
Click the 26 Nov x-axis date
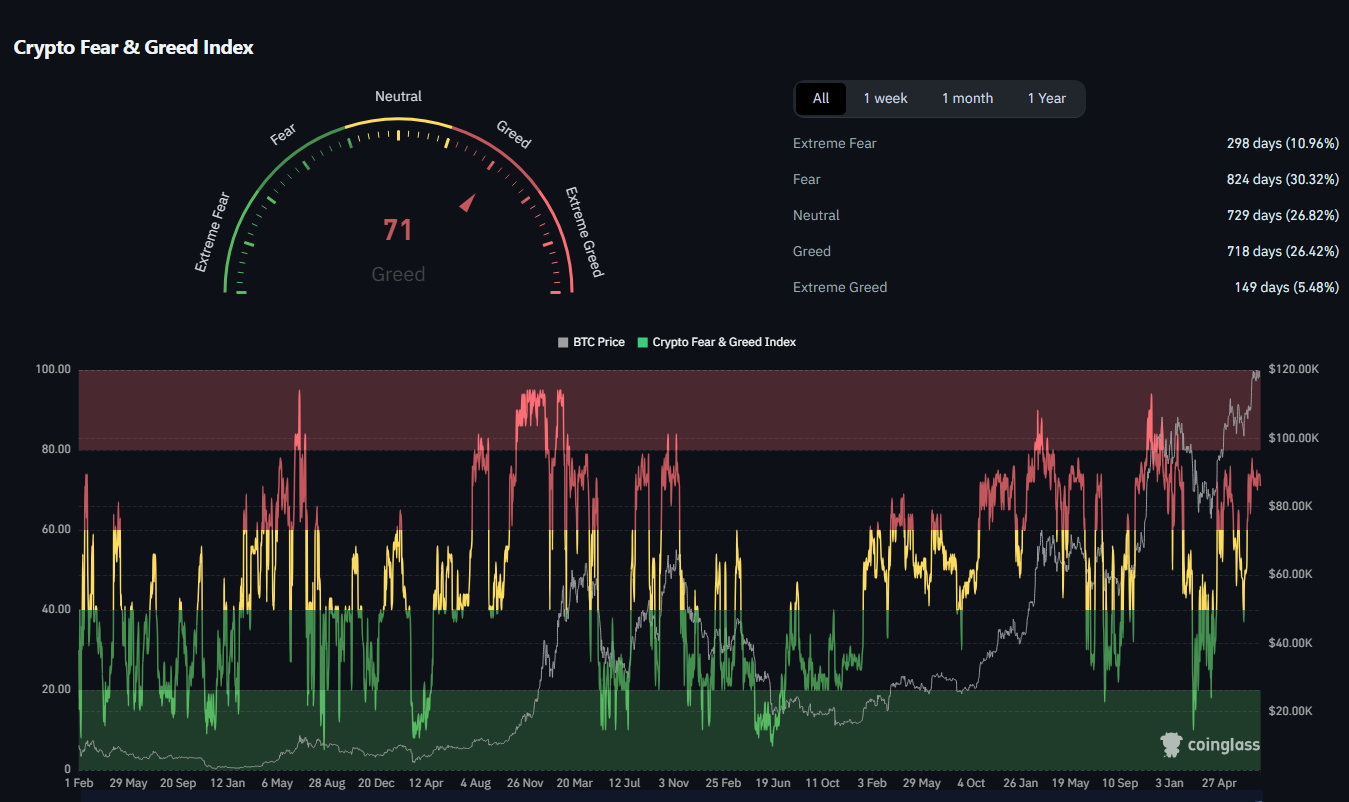coord(525,783)
